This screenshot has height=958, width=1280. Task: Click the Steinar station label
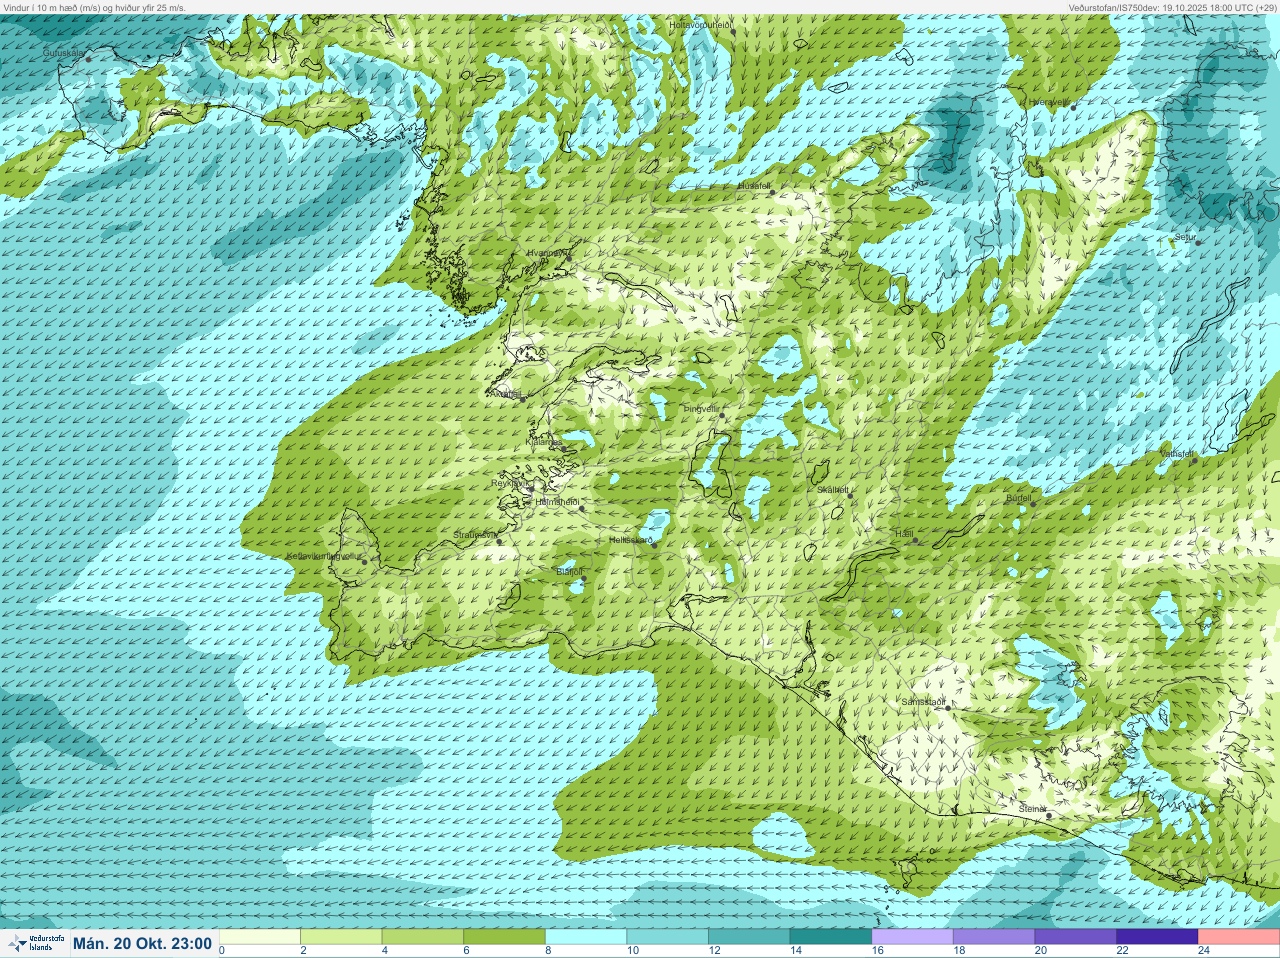click(1032, 808)
